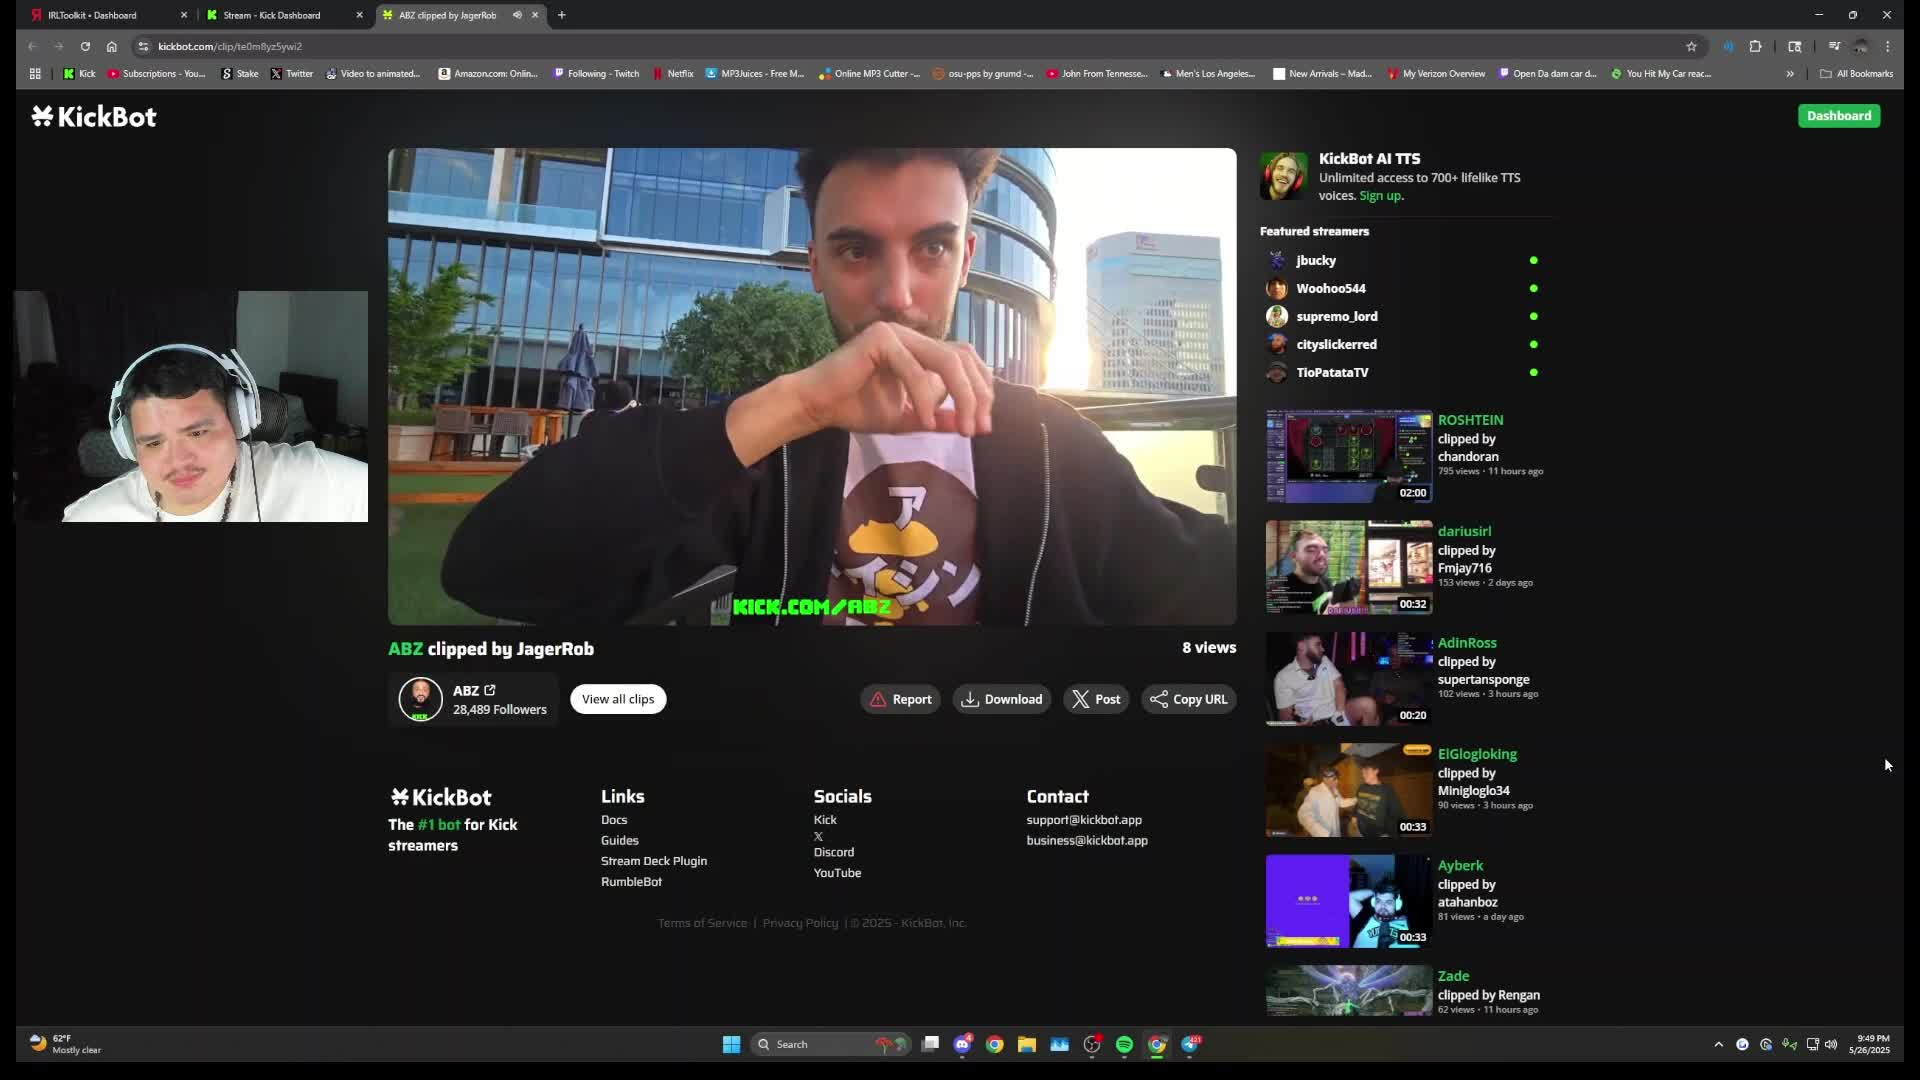Open the Chrome three-dot menu

click(1888, 46)
